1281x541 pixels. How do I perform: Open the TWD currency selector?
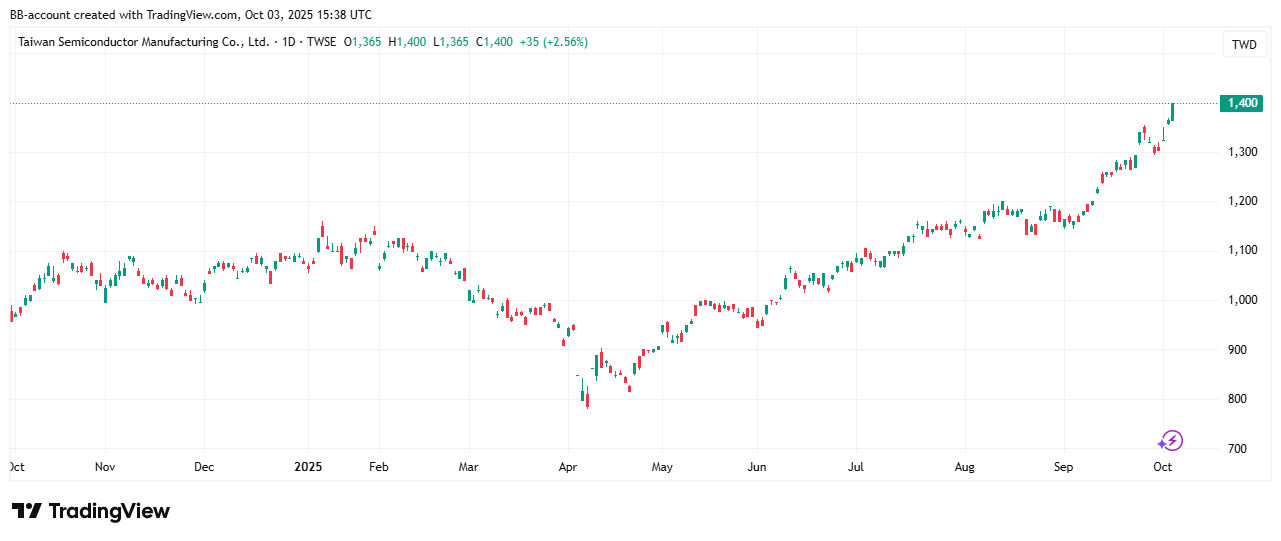pyautogui.click(x=1243, y=44)
